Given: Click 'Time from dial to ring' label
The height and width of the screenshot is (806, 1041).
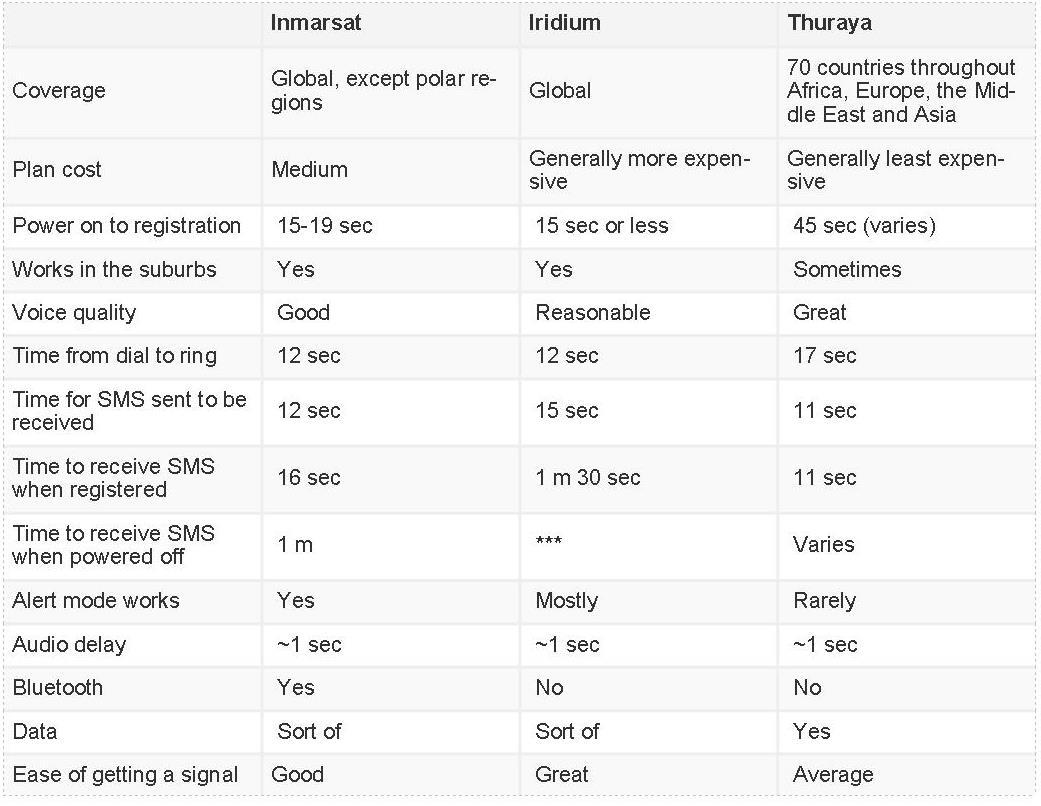Looking at the screenshot, I should [114, 356].
